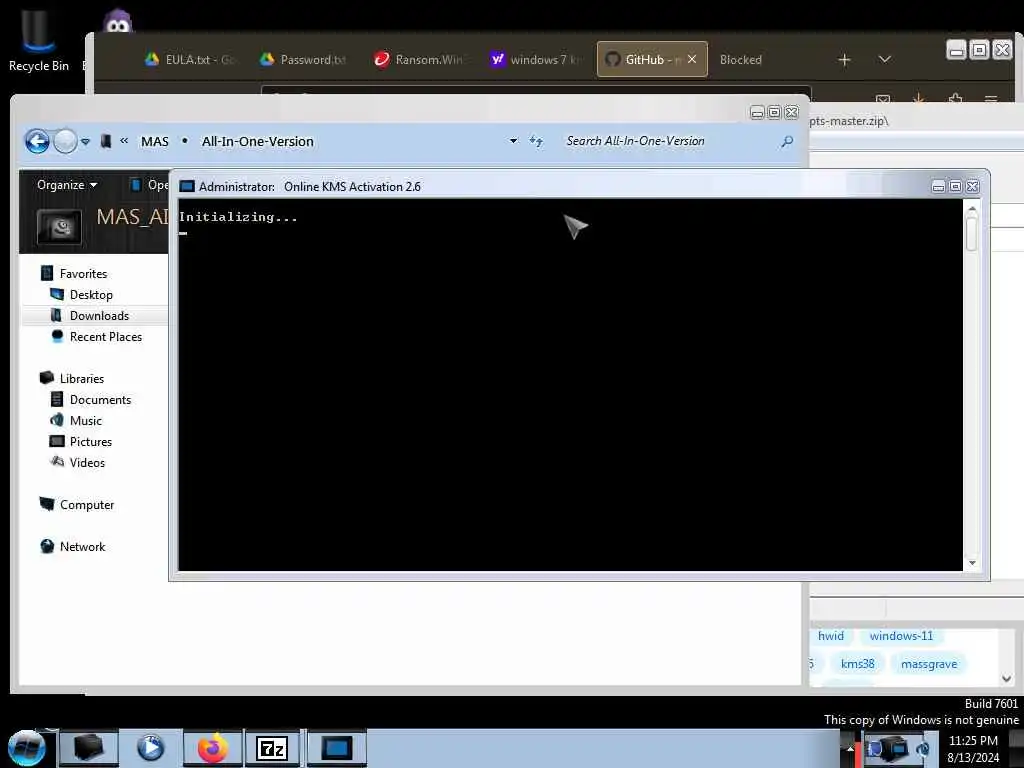Switch to the Password.txt browser tab

pos(304,59)
